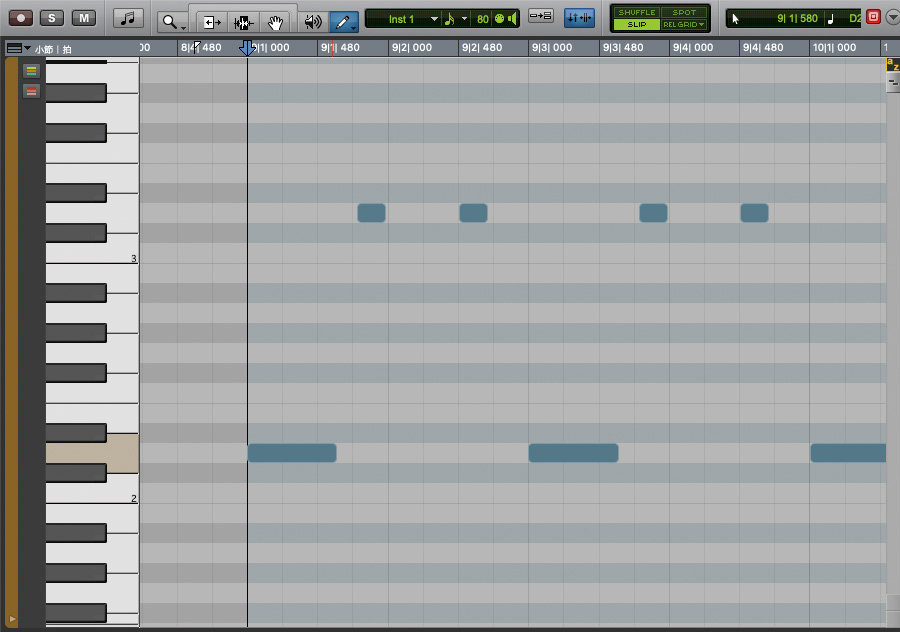Screen dimensions: 900x632
Task: Click the white flag marker near 8|4|480
Action: 197,46
